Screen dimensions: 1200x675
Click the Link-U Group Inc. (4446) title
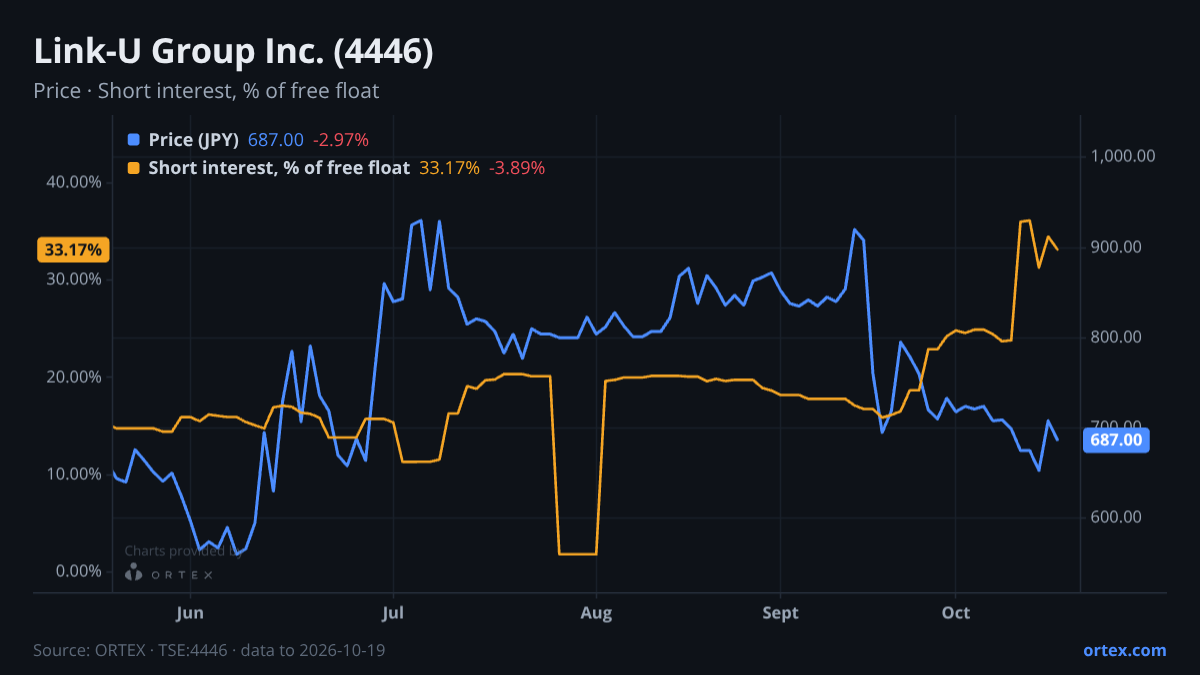[x=234, y=52]
